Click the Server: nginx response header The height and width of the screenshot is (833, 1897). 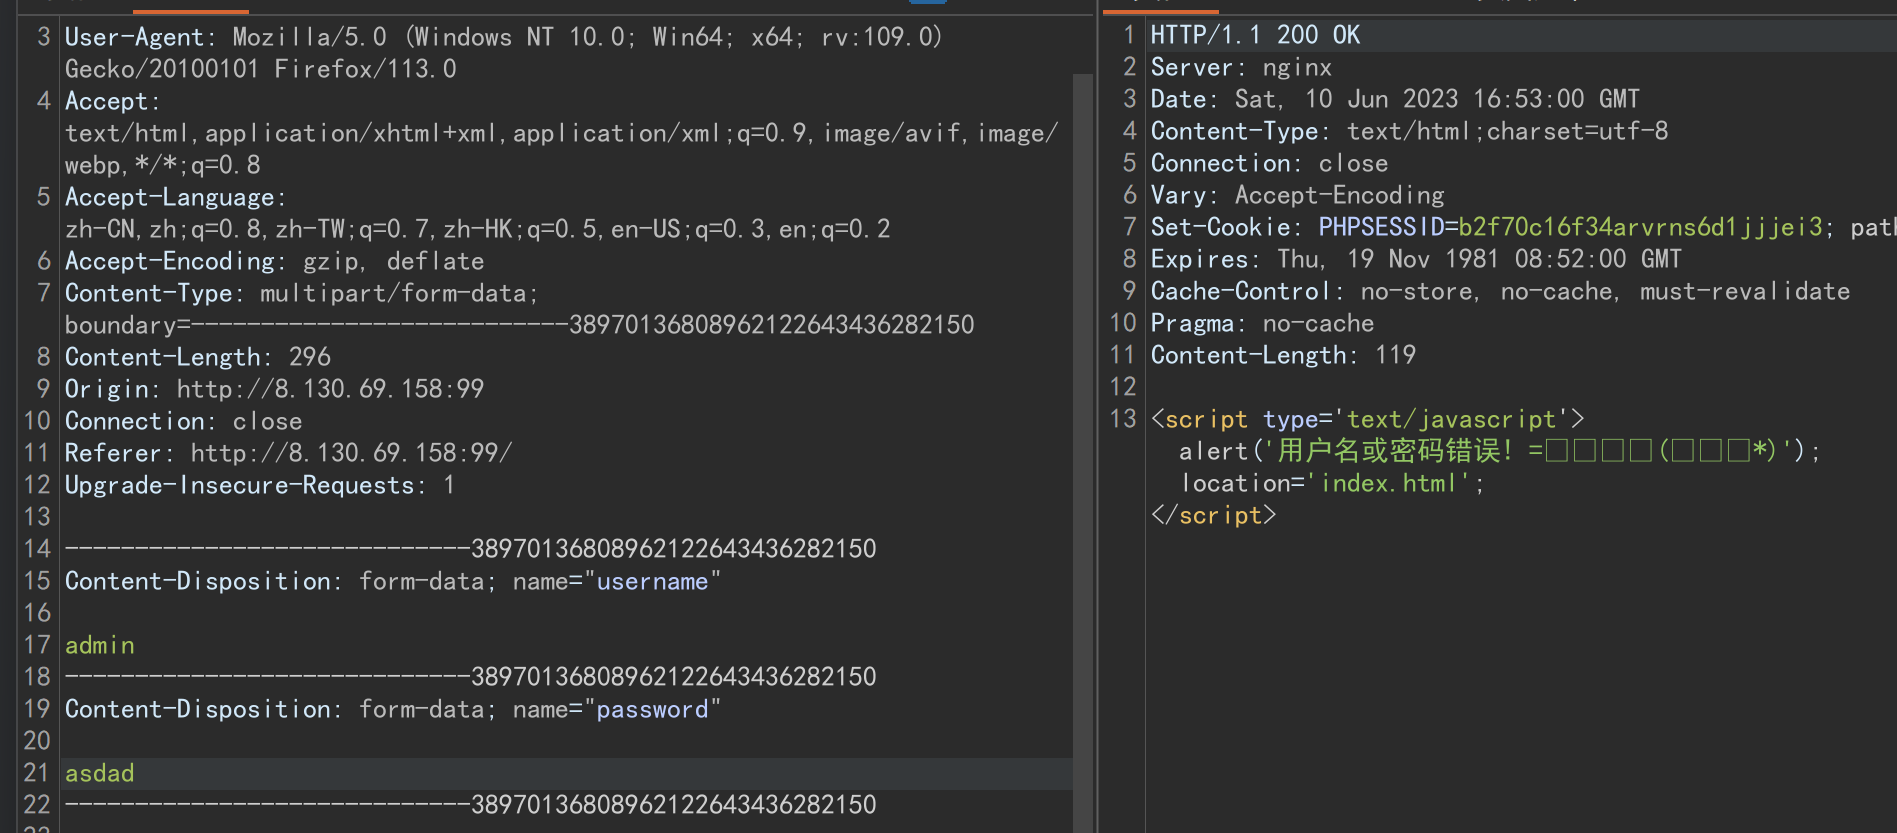(x=1241, y=67)
